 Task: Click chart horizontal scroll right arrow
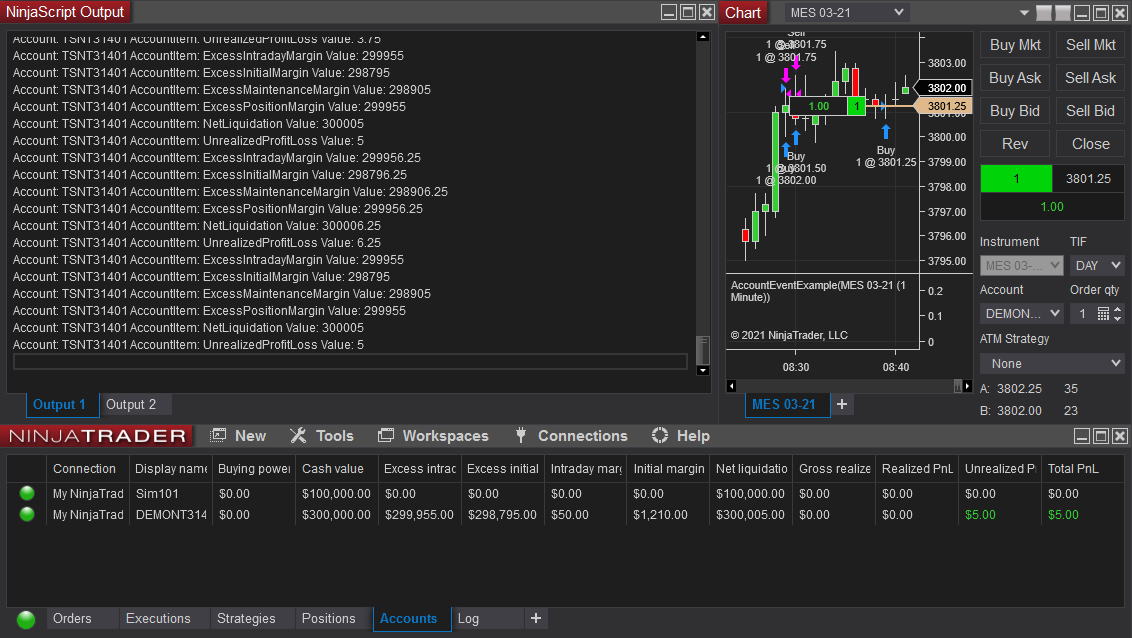pyautogui.click(x=967, y=386)
